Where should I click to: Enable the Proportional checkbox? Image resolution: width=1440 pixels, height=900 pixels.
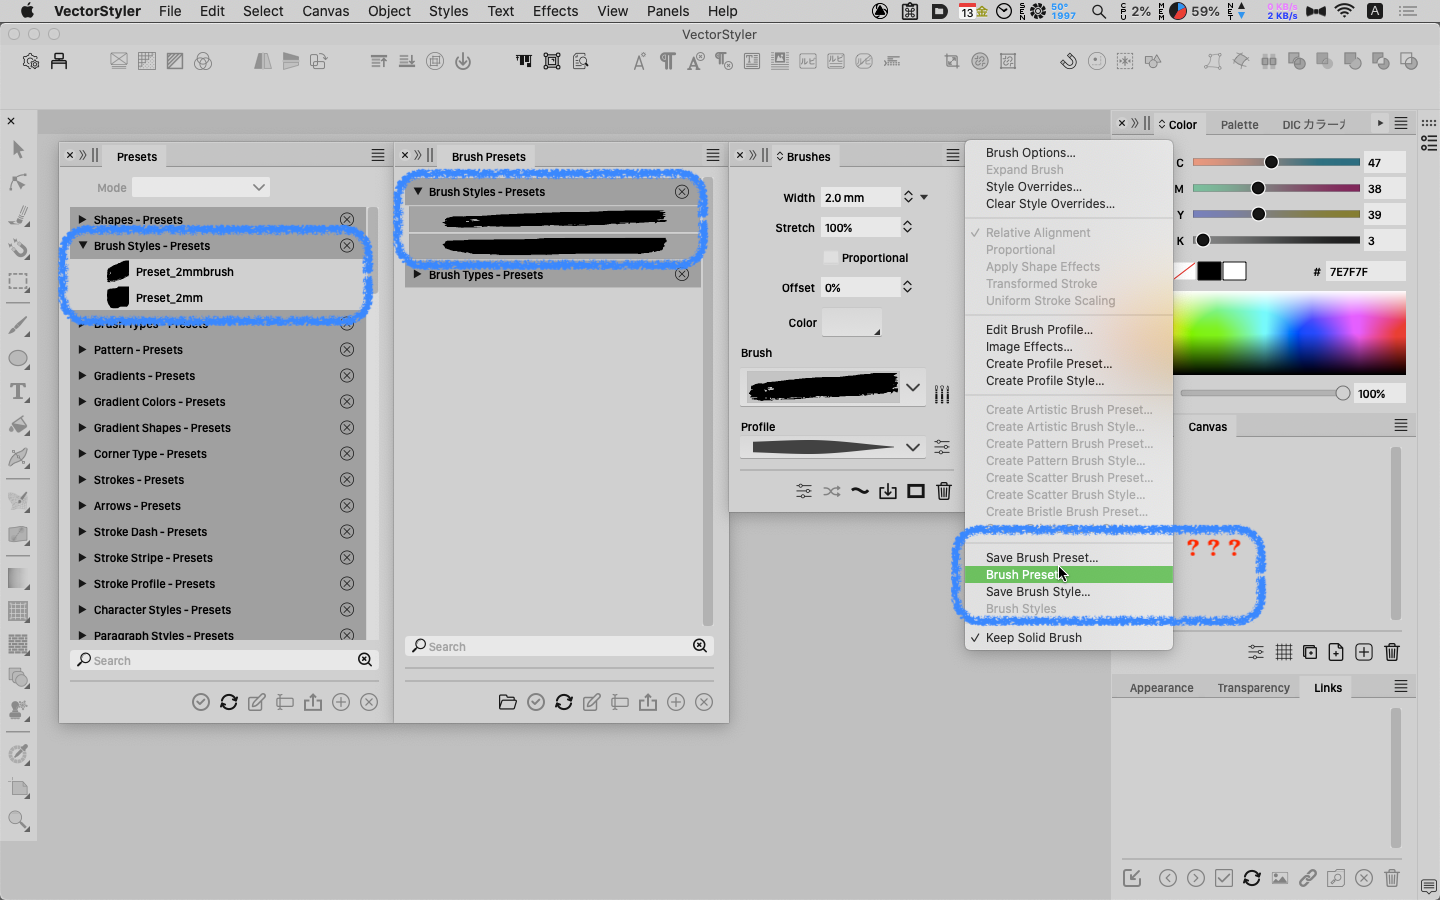pos(830,258)
